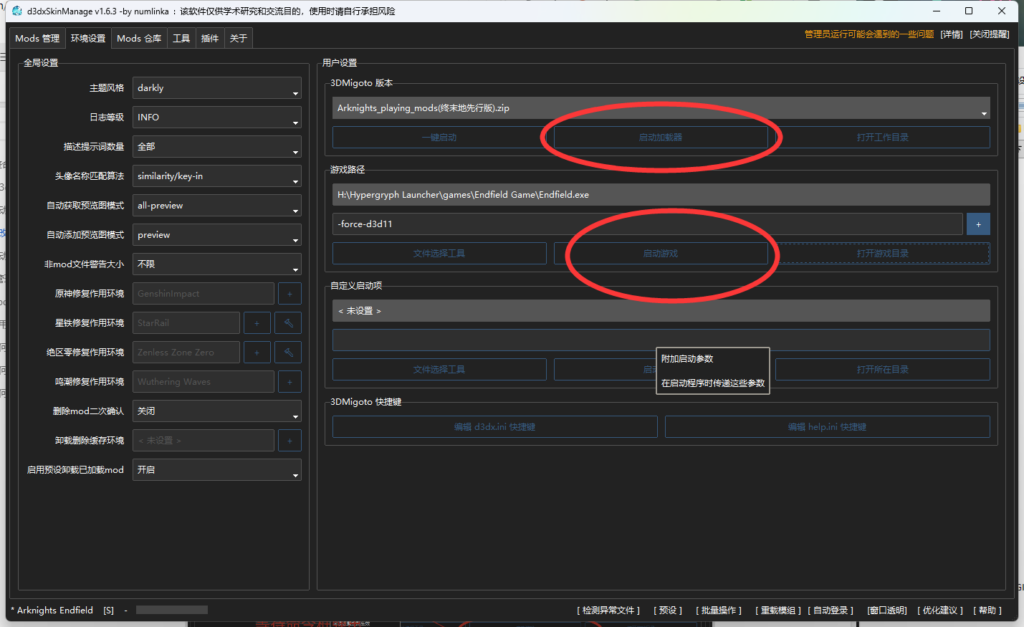
Task: Switch to the Mods 管理 tab
Action: click(x=37, y=38)
